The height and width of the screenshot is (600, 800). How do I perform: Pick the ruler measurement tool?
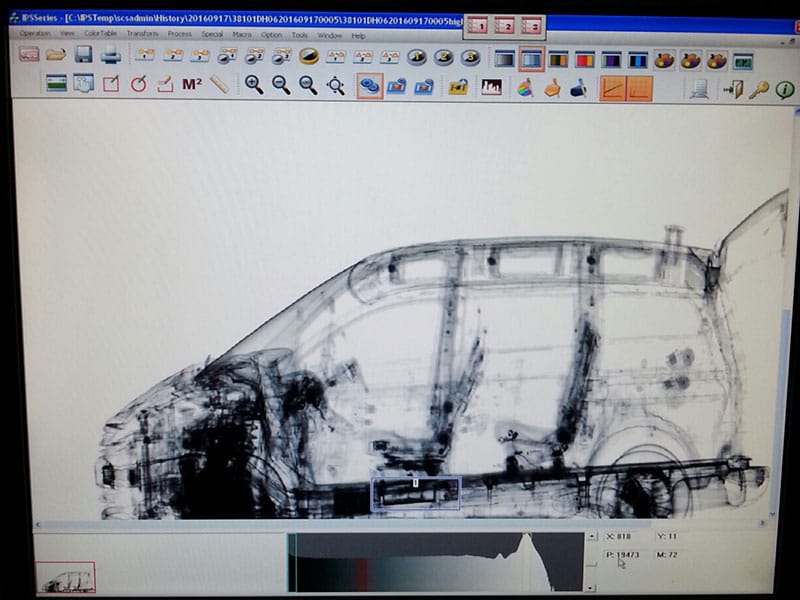219,85
